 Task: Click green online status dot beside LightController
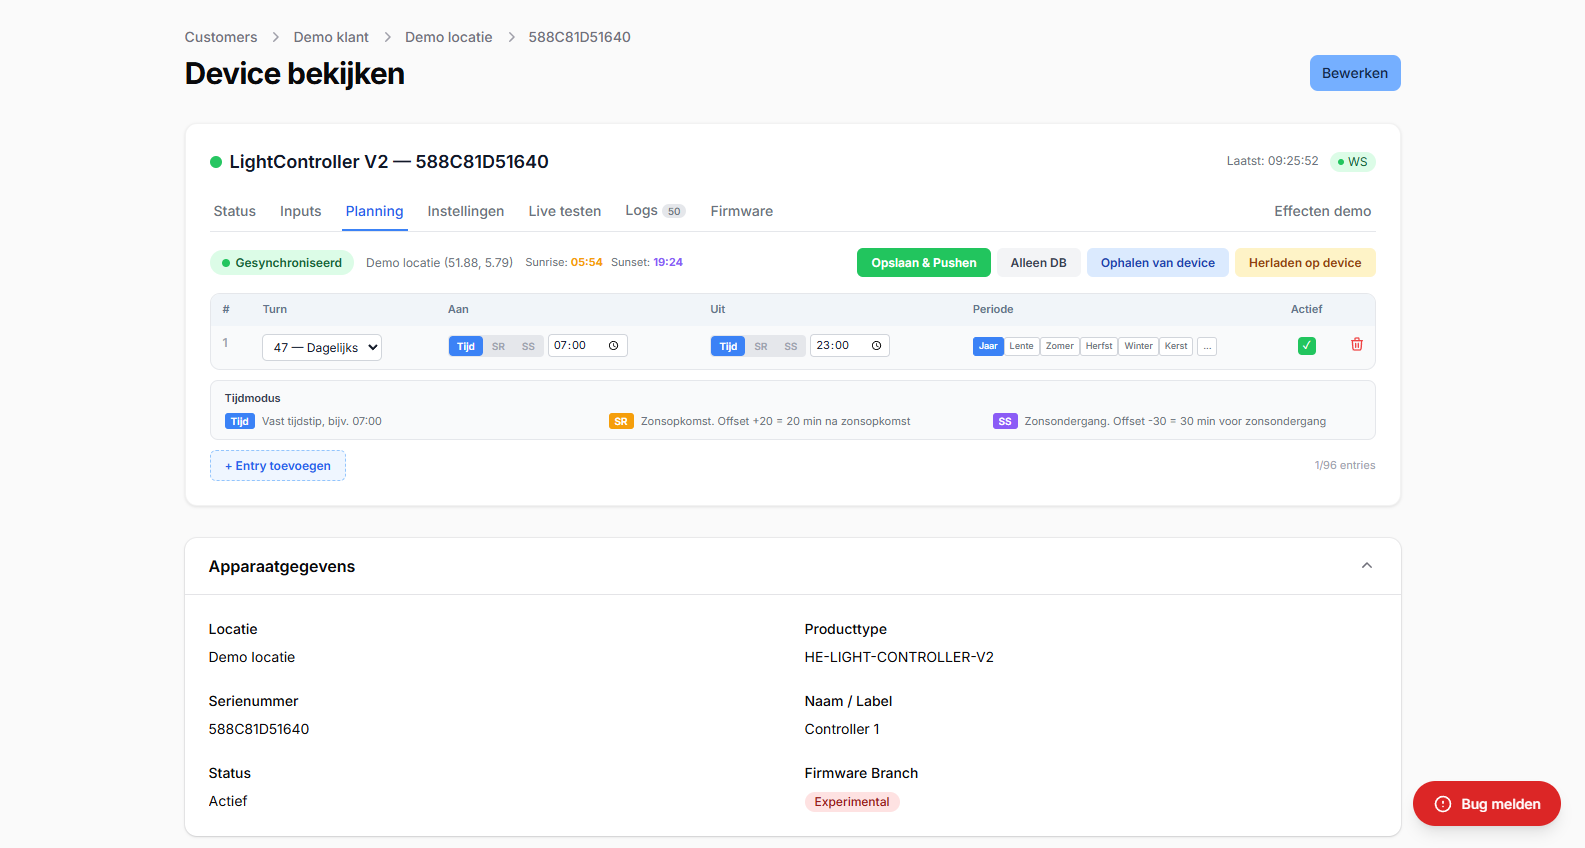click(216, 162)
